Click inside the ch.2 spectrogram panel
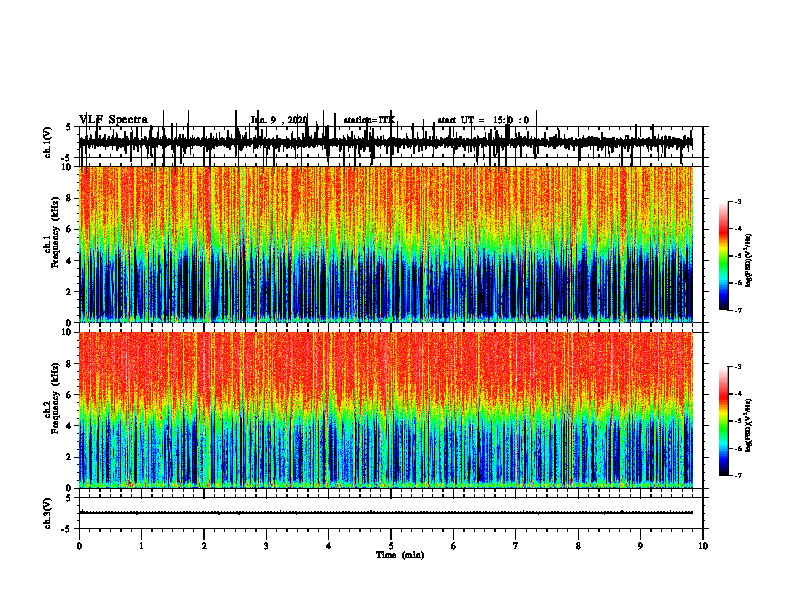 pyautogui.click(x=385, y=410)
